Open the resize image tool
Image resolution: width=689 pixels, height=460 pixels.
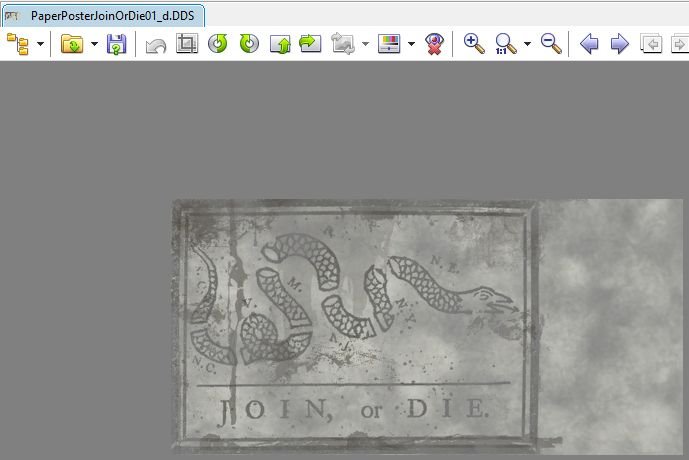pos(344,44)
